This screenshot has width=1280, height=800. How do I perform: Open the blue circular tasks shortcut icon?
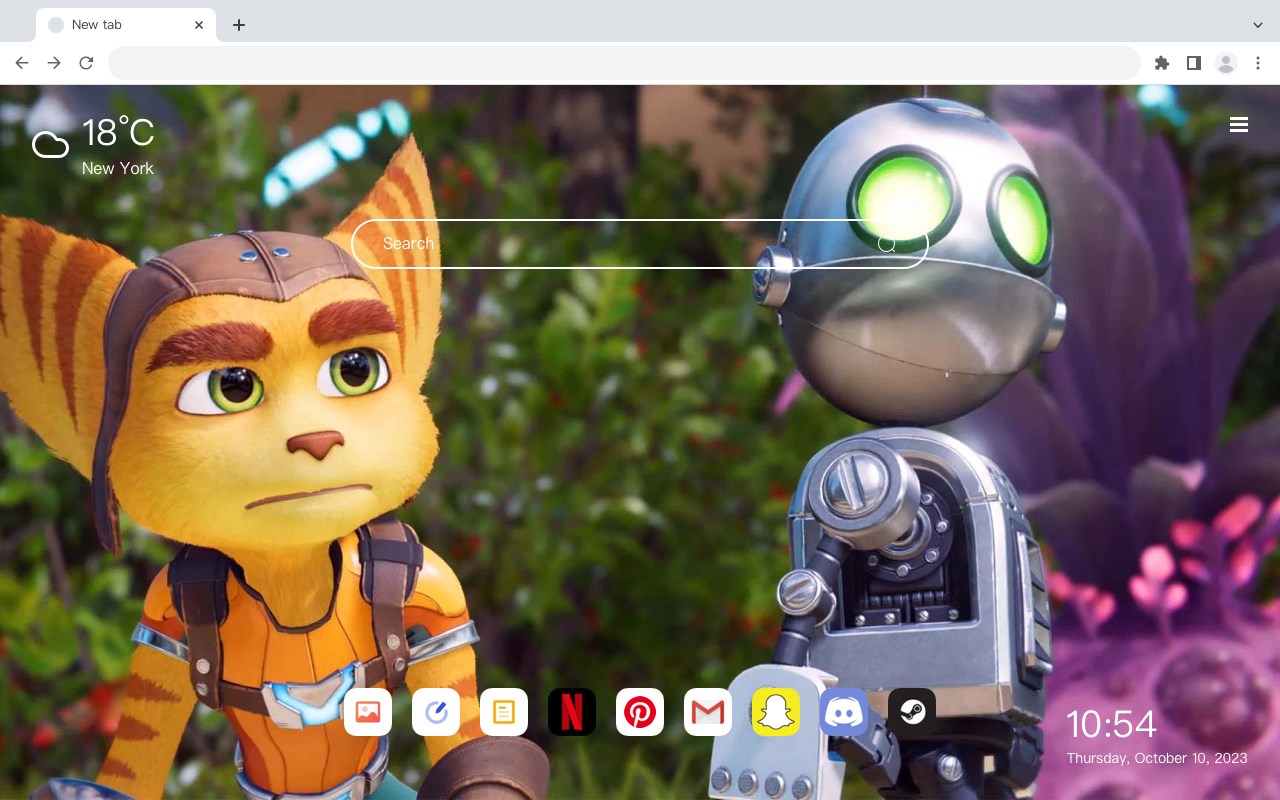(x=436, y=712)
